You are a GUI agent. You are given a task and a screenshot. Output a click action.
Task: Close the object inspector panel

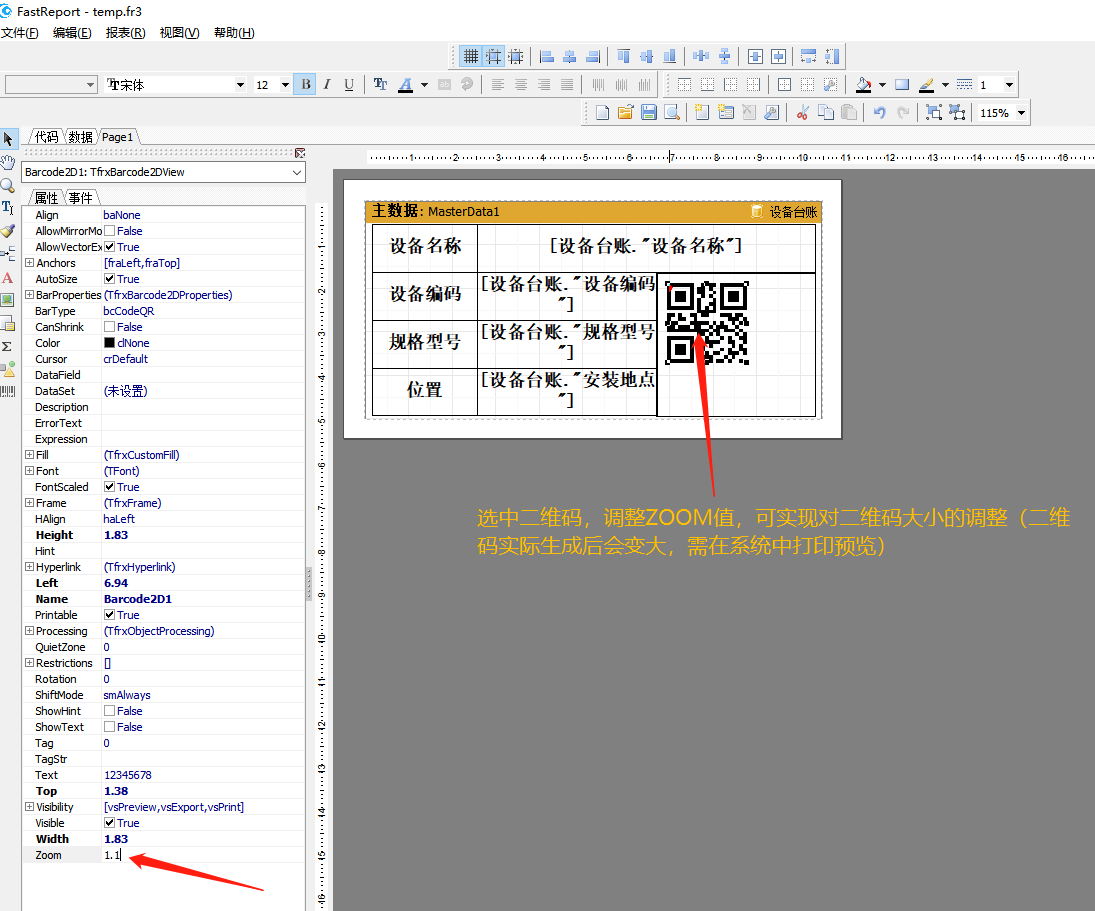[x=300, y=153]
